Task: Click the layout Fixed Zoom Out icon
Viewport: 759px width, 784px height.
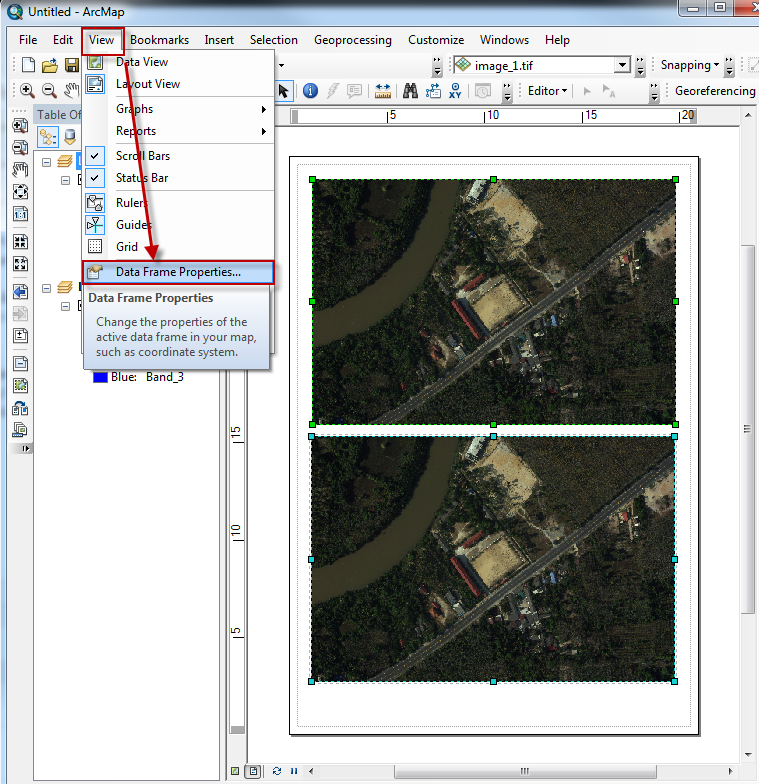Action: [20, 264]
